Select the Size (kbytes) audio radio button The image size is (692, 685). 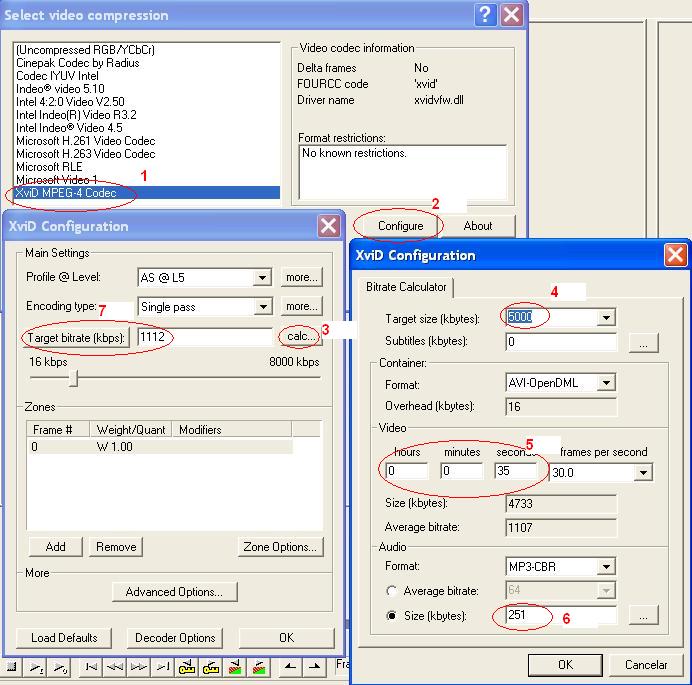(x=391, y=615)
